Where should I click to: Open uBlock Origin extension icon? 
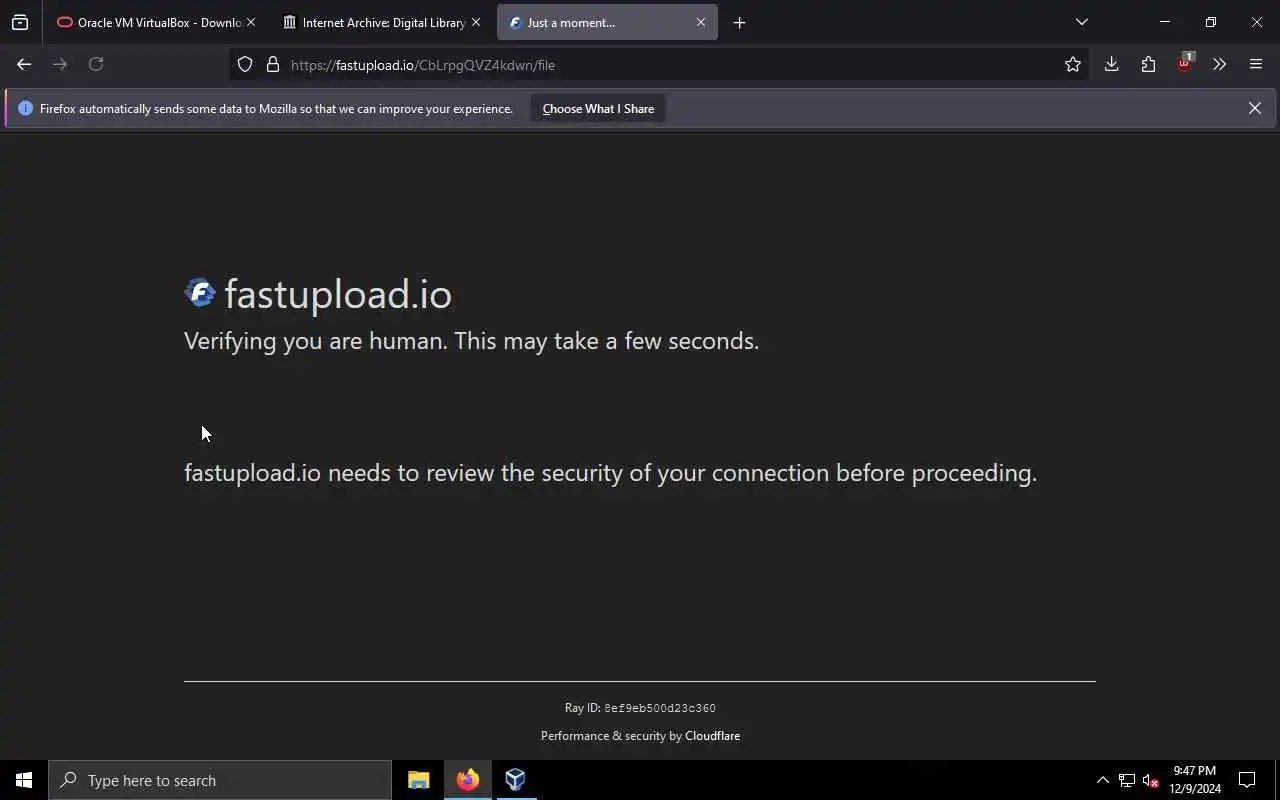[1184, 63]
